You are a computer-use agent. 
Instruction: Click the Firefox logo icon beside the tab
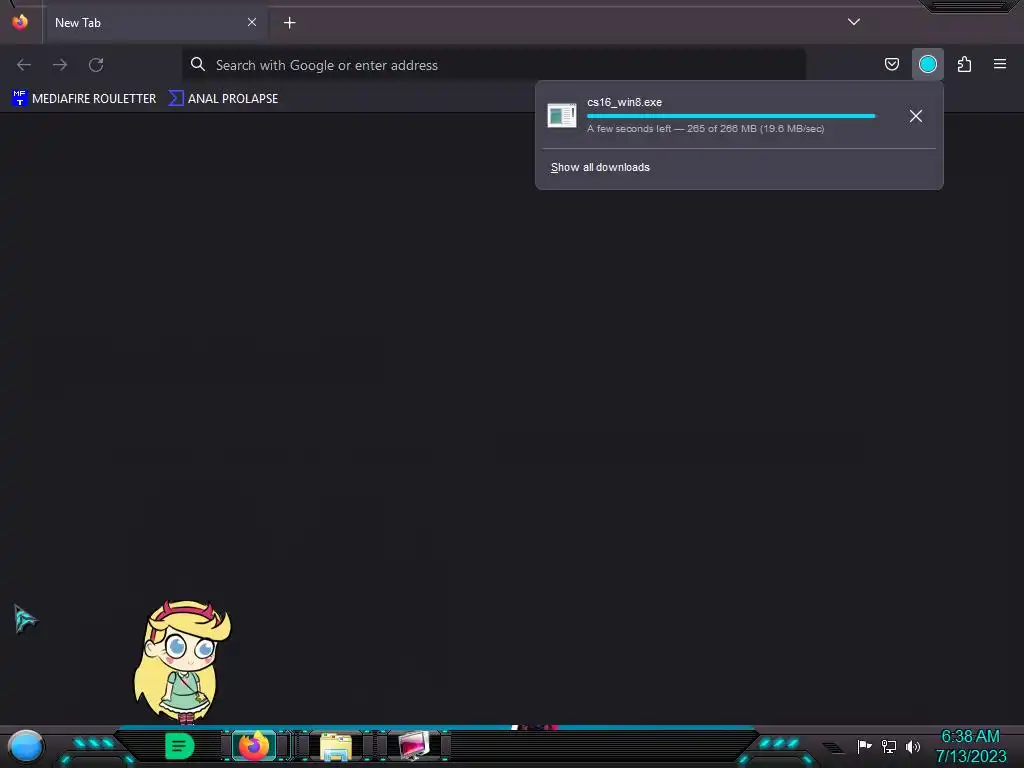click(20, 22)
